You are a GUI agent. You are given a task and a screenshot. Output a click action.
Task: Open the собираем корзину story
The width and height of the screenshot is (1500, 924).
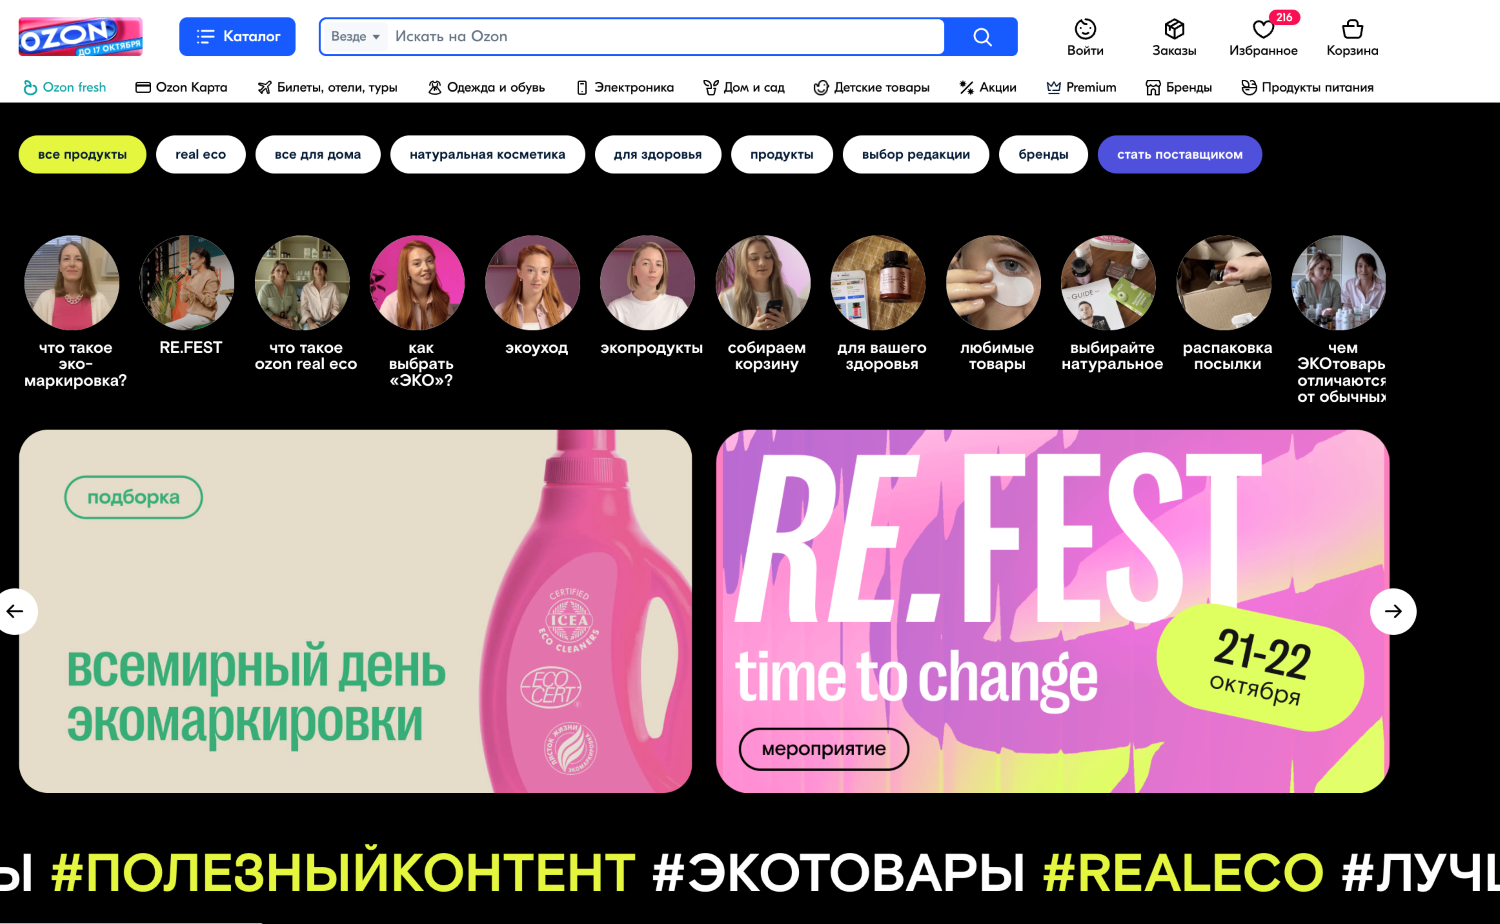[x=763, y=283]
